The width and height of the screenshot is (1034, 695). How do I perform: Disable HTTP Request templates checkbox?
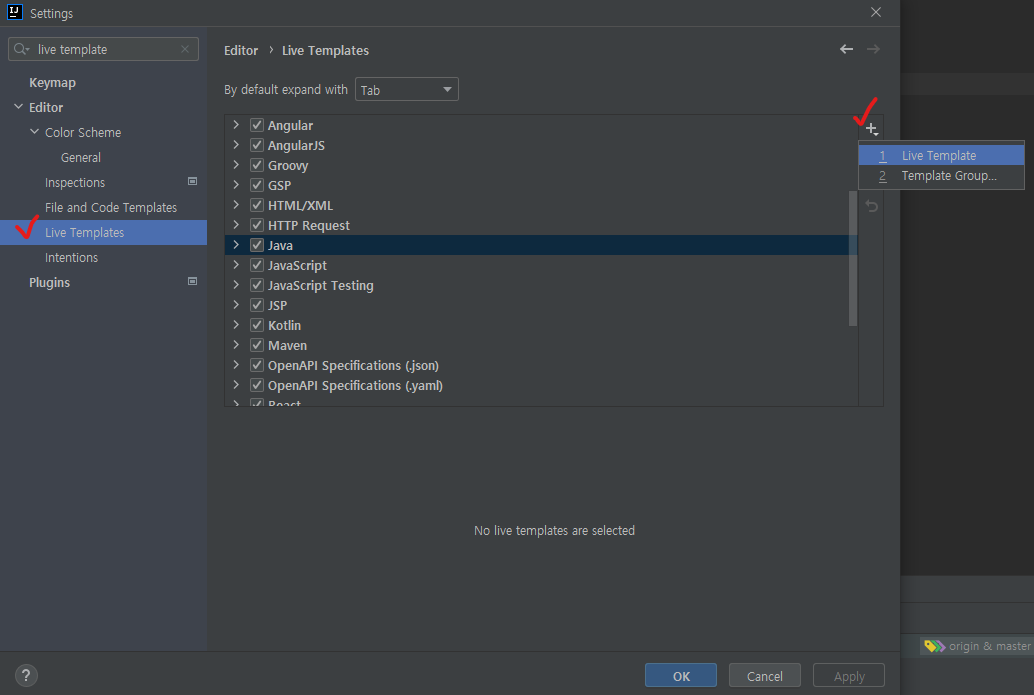coord(257,225)
